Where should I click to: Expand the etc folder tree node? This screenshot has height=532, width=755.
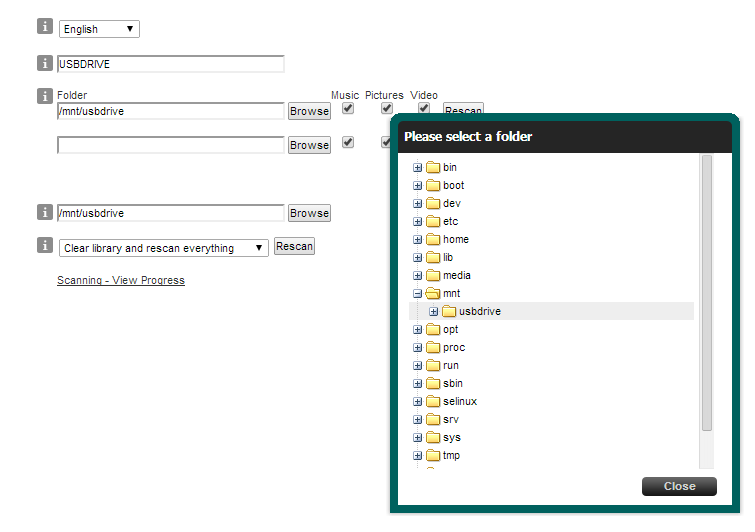tap(418, 222)
